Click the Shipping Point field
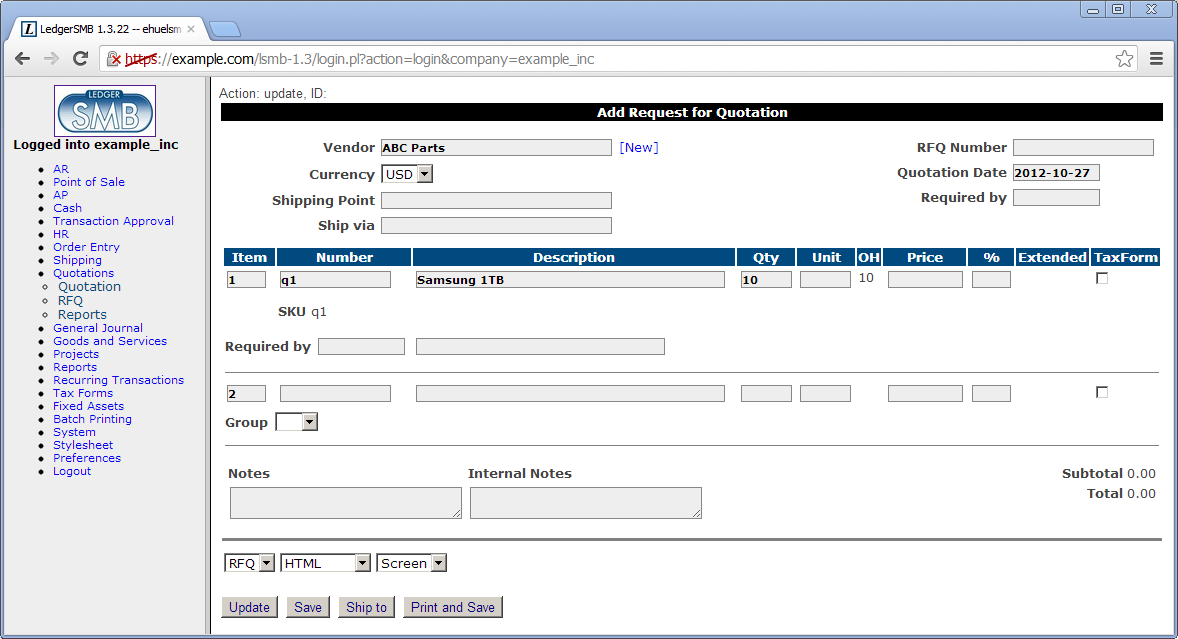The height and width of the screenshot is (639, 1178). coord(496,200)
